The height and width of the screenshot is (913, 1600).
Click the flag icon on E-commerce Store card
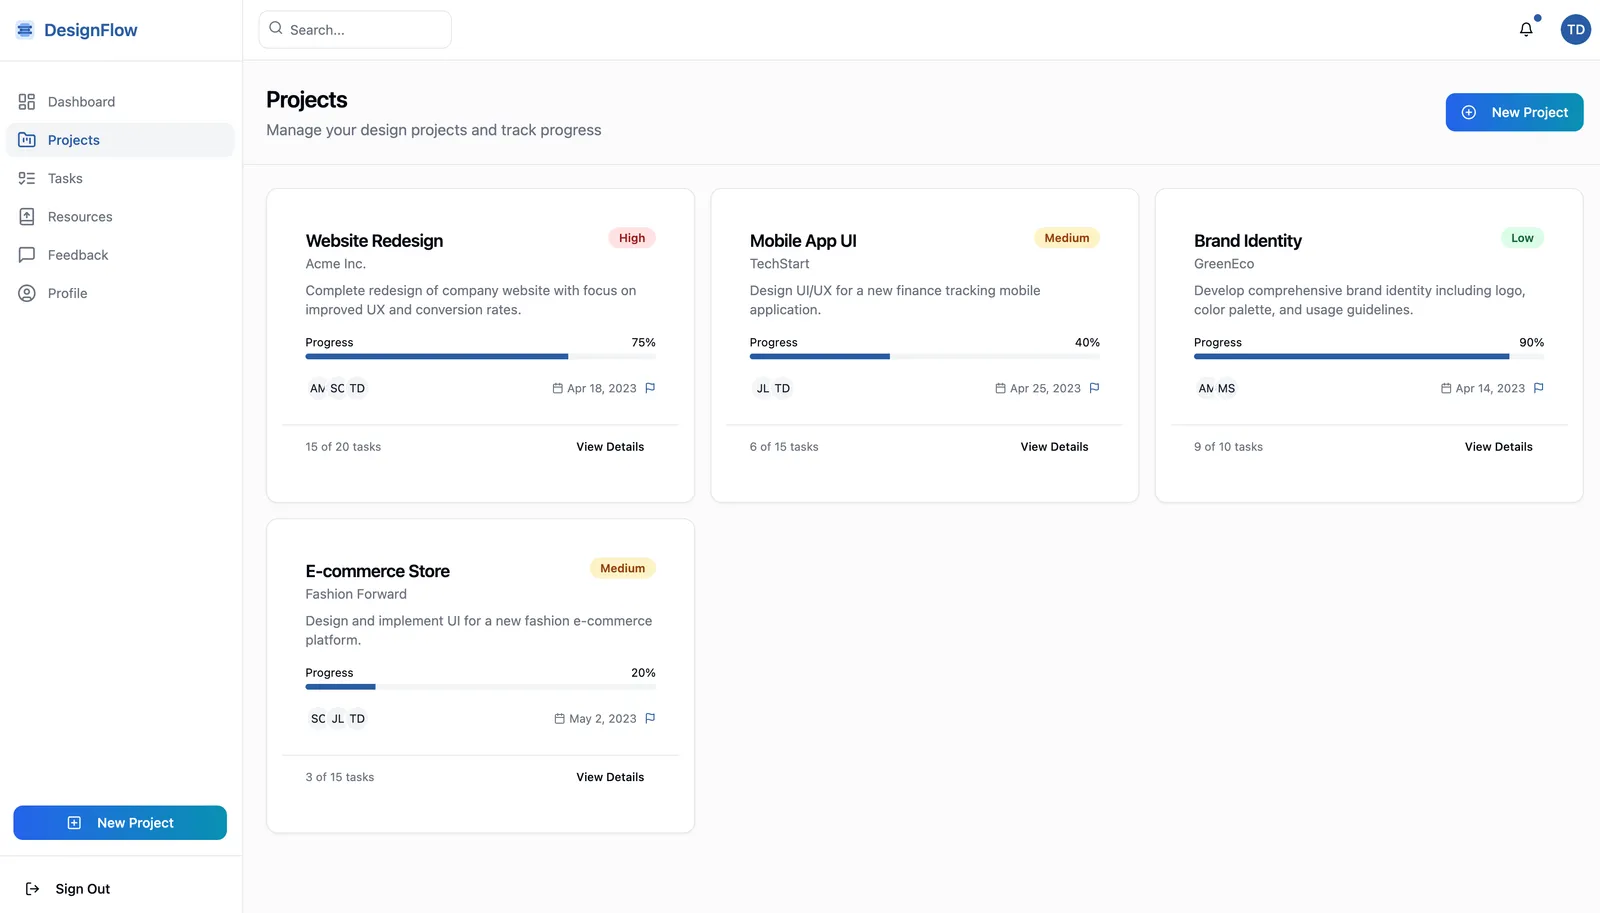pyautogui.click(x=650, y=718)
